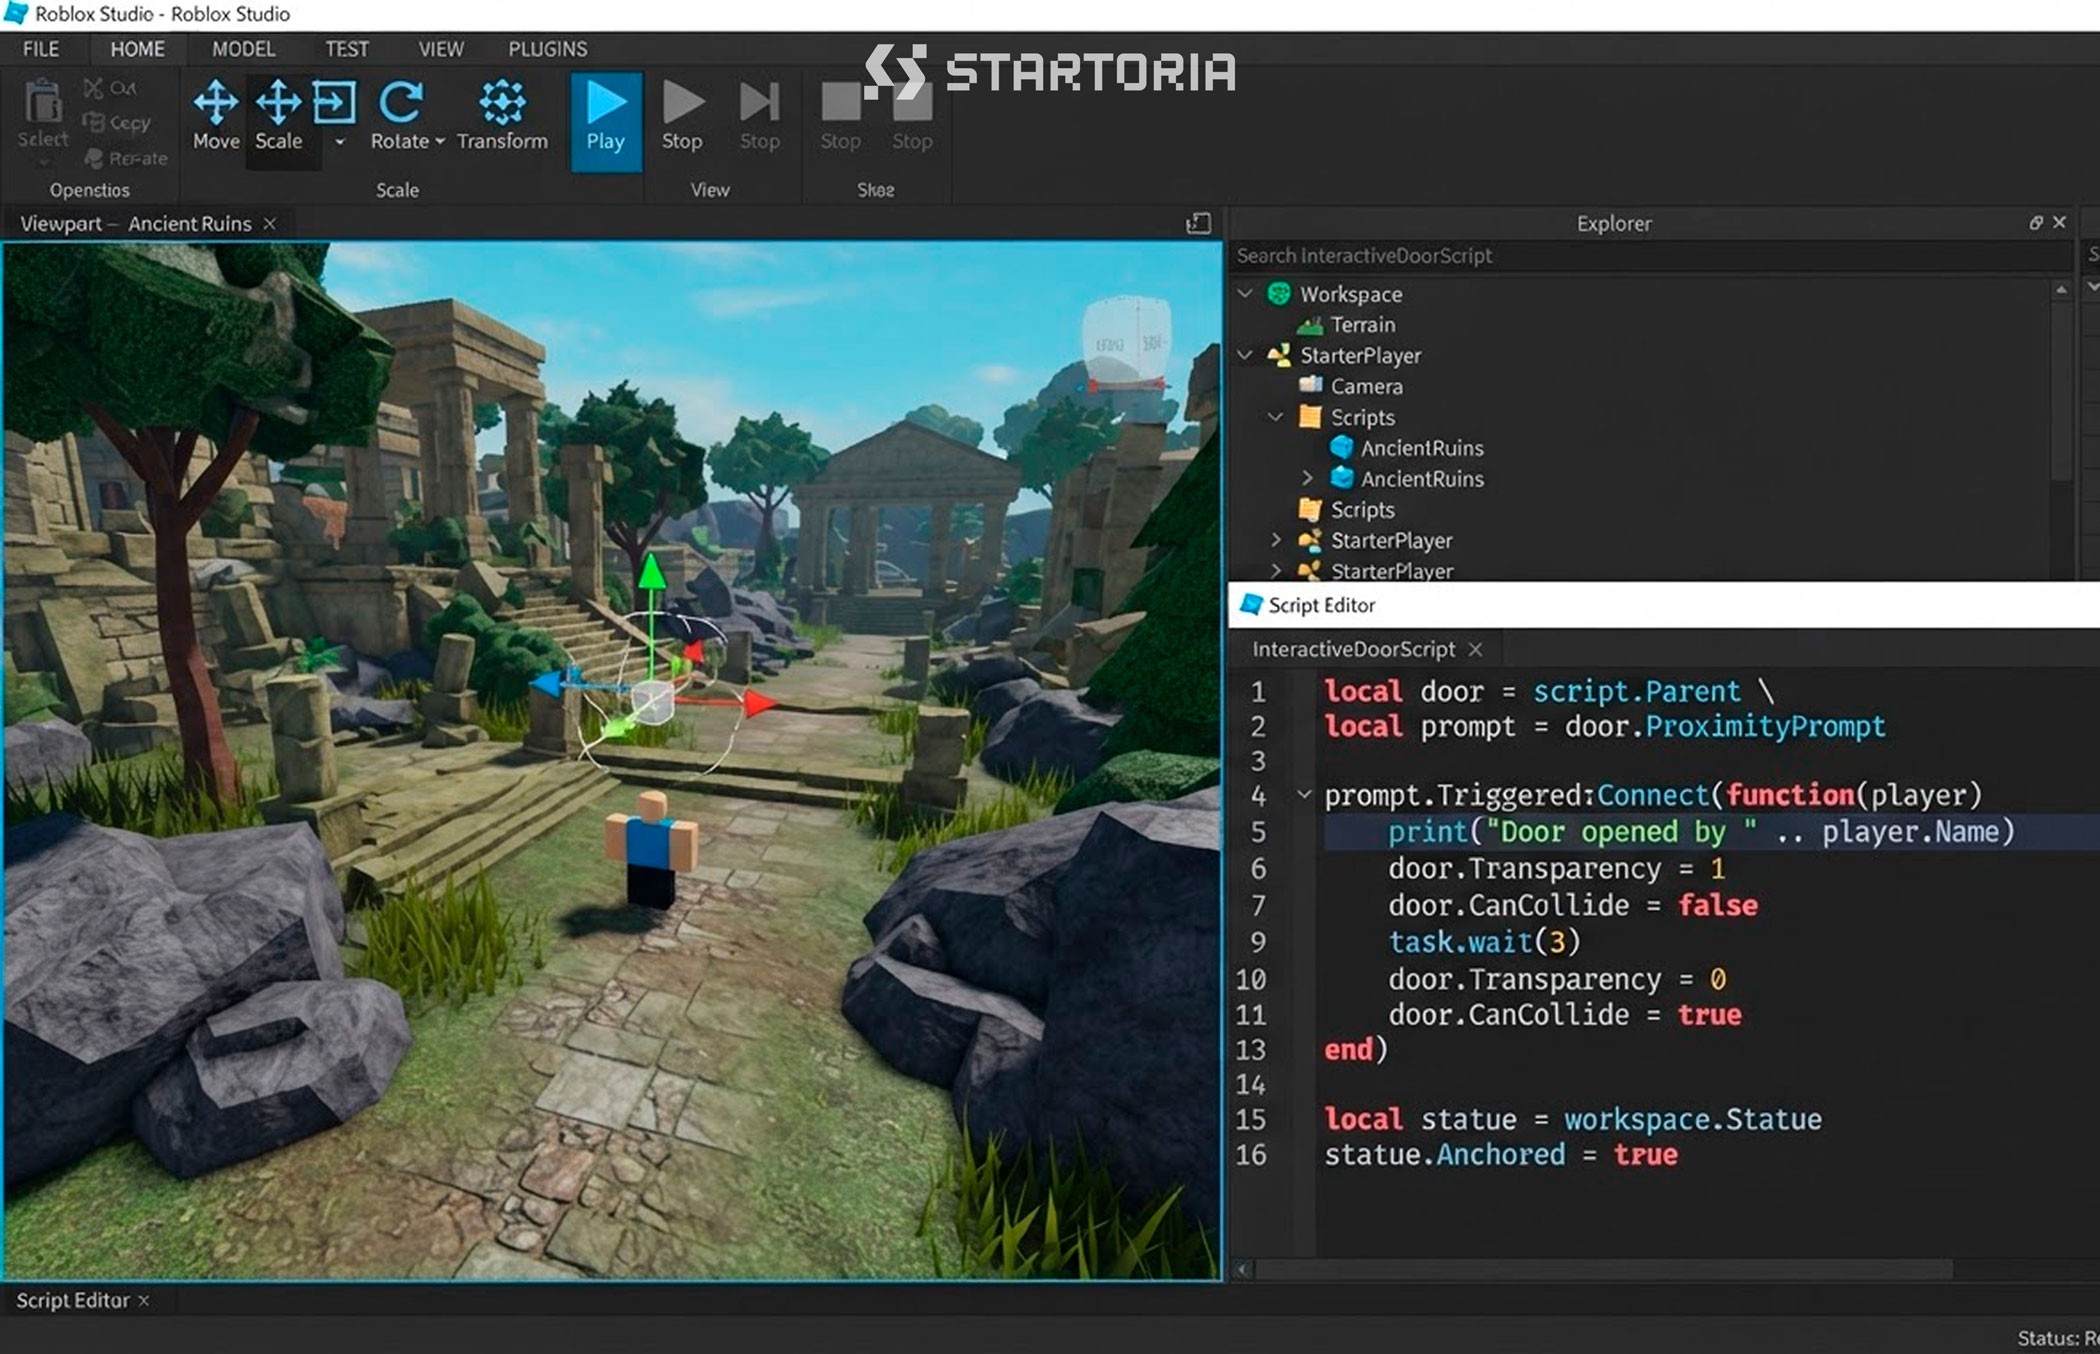Collapse the Workspace tree node
Screen dimensions: 2100x1354
click(x=1245, y=294)
